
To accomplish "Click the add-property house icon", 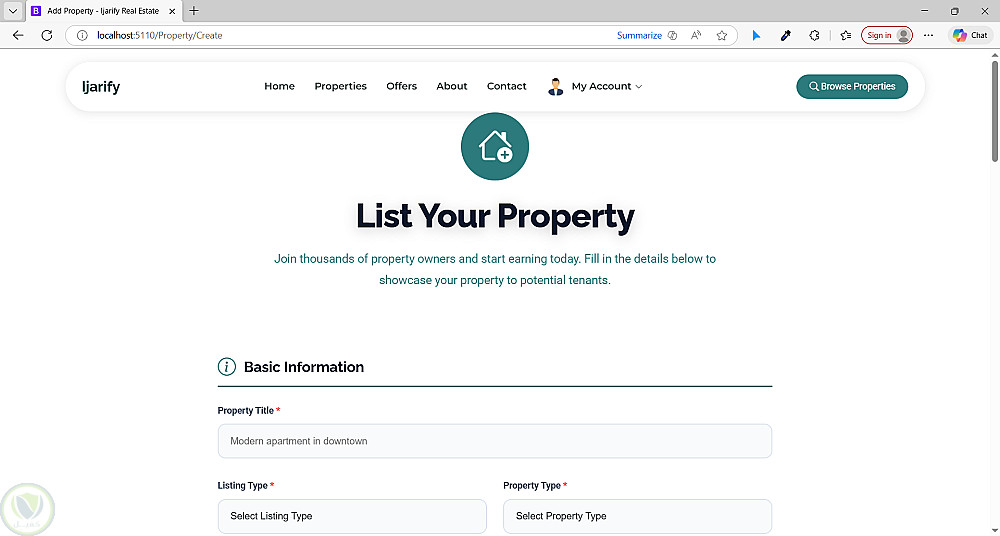I will click(494, 147).
